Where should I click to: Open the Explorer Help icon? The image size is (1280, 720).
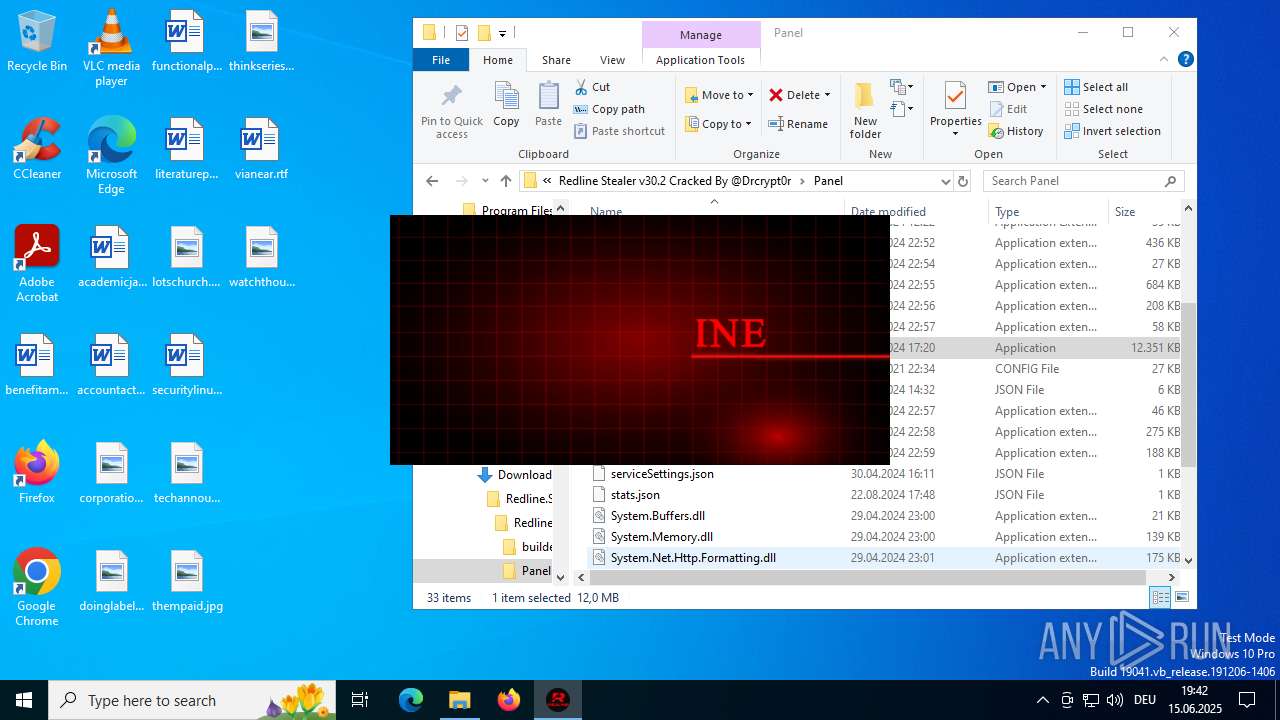(1186, 59)
